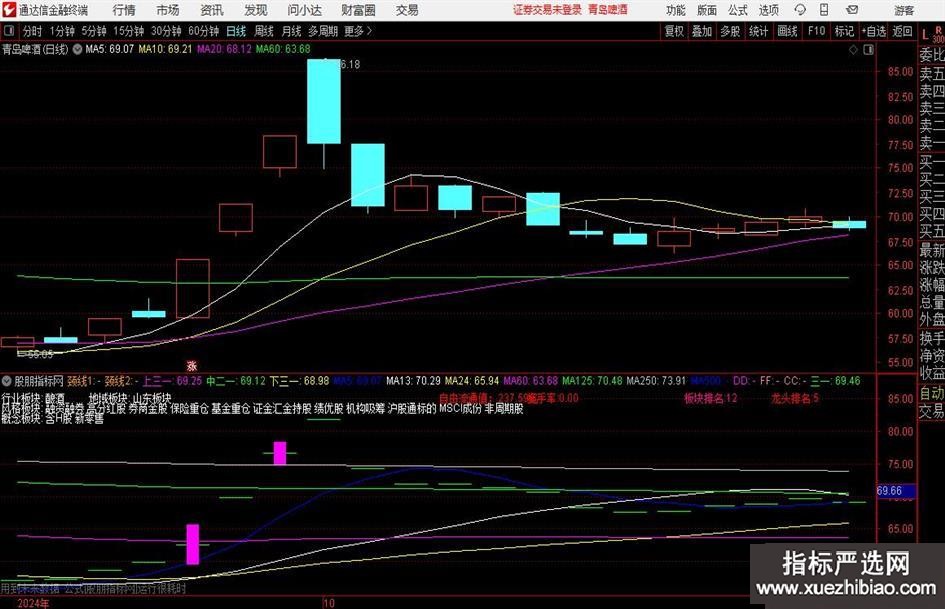Open the 财富圈 menu

click(x=358, y=10)
